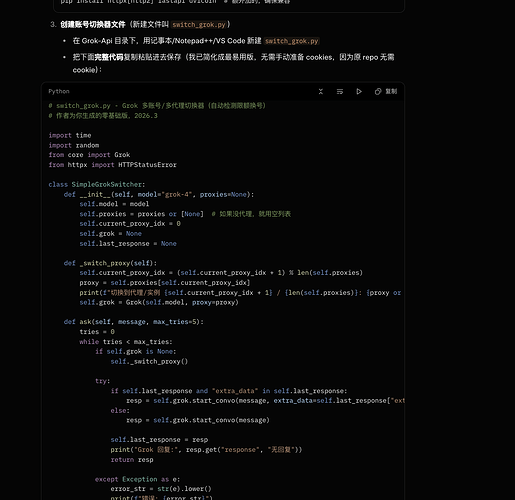Screen dimensions: 515x500
Task: Click "self.proxies = proxies or [None]" line
Action: 185,214
